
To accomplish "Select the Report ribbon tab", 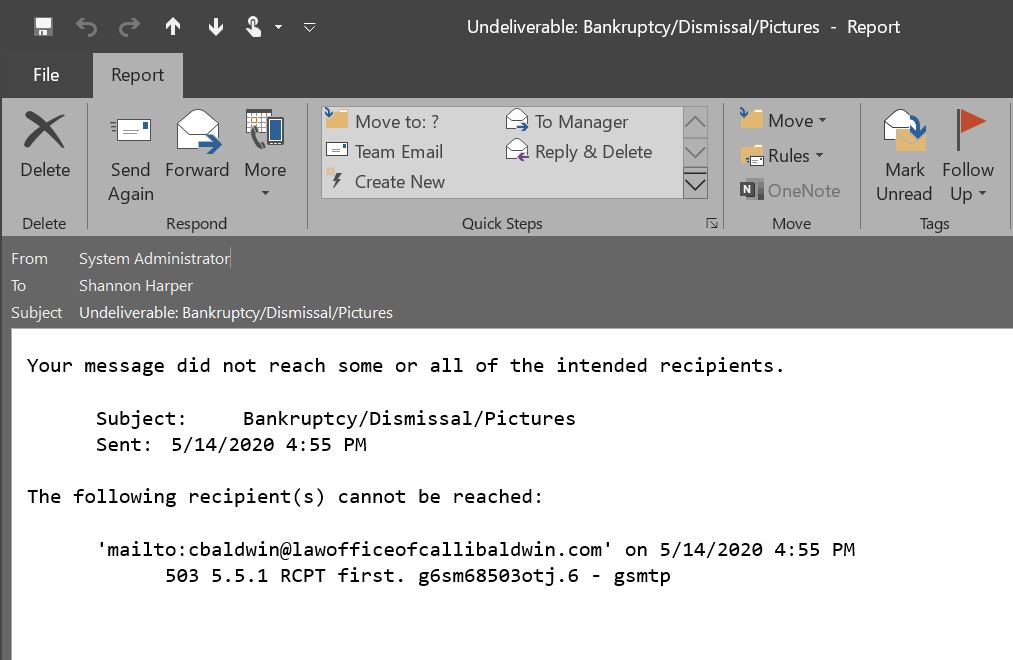I will coord(137,74).
